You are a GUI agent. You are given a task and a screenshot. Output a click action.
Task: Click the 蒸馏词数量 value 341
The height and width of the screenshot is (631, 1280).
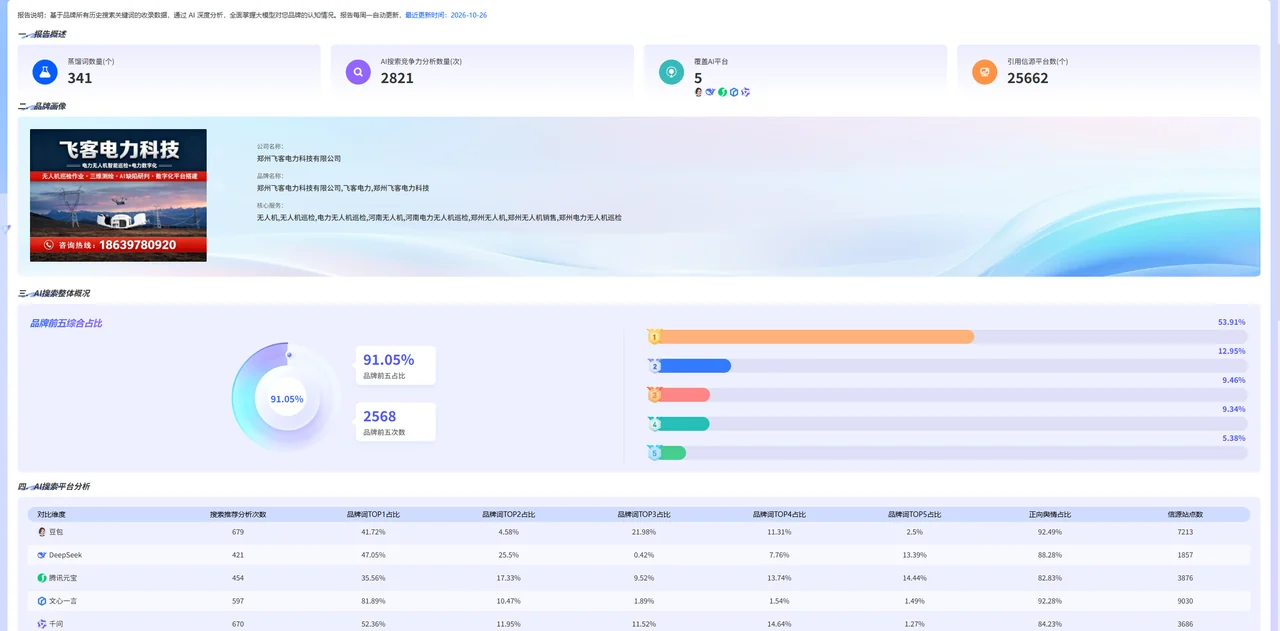80,78
